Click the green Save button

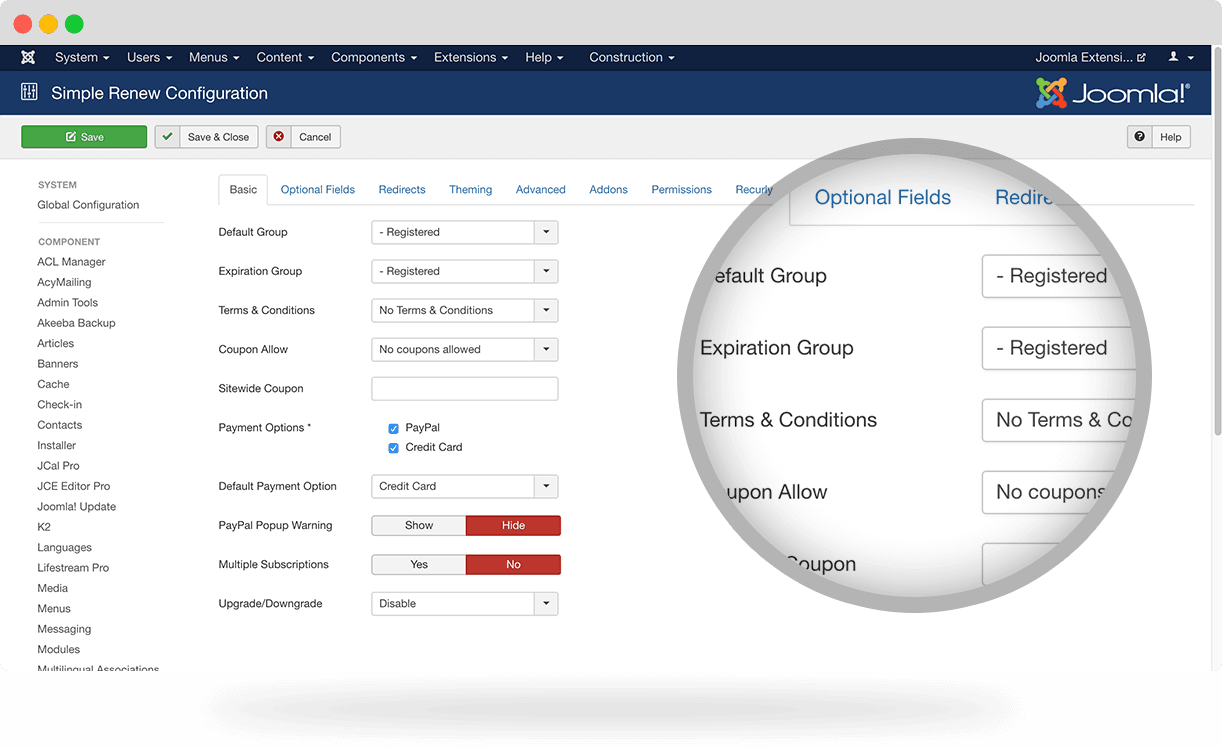click(x=84, y=137)
